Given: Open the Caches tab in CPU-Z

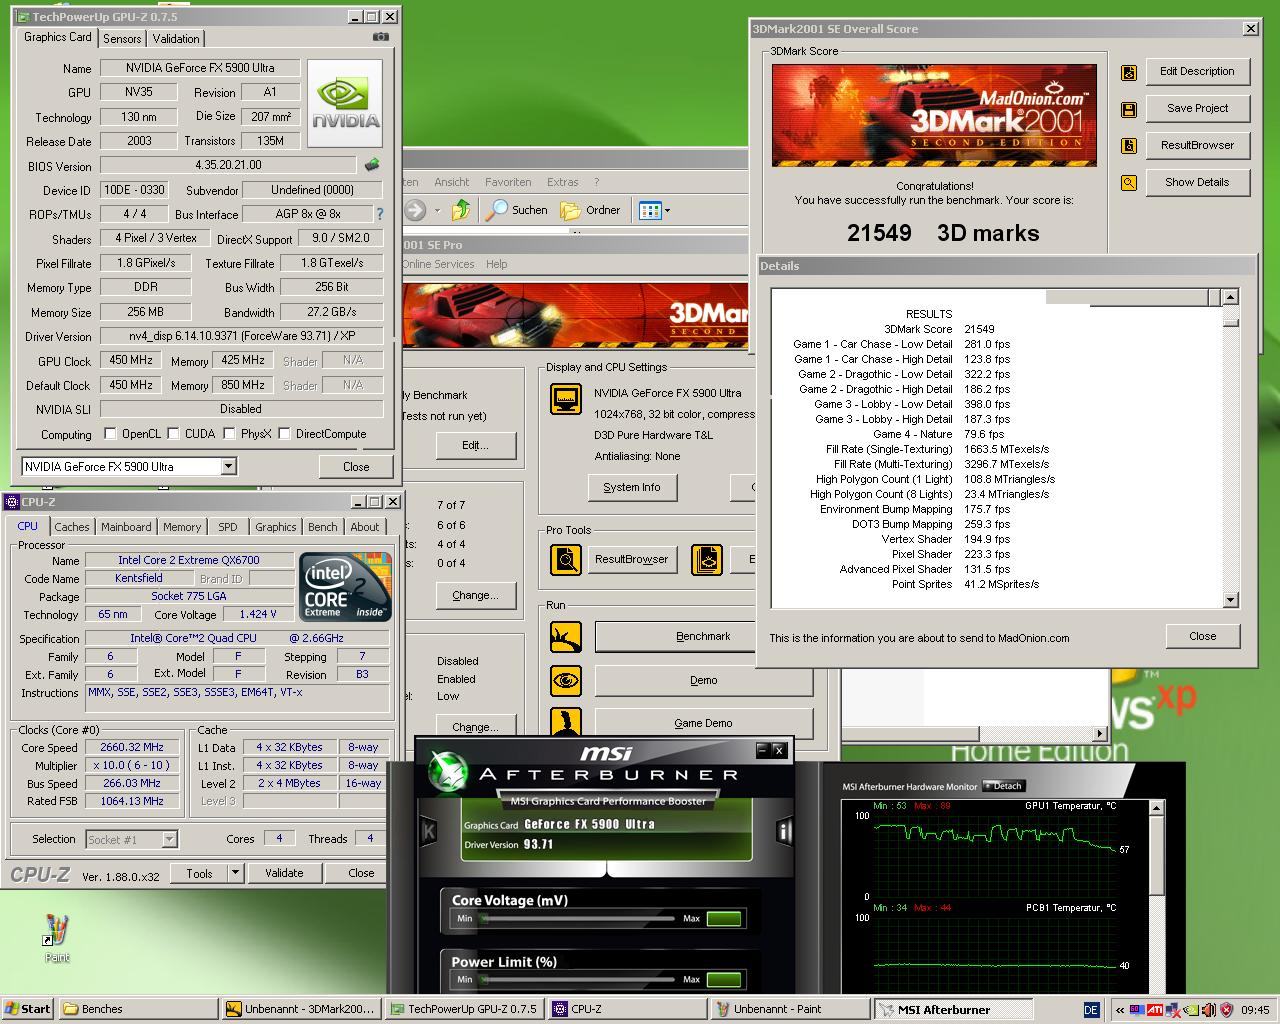Looking at the screenshot, I should coord(72,526).
